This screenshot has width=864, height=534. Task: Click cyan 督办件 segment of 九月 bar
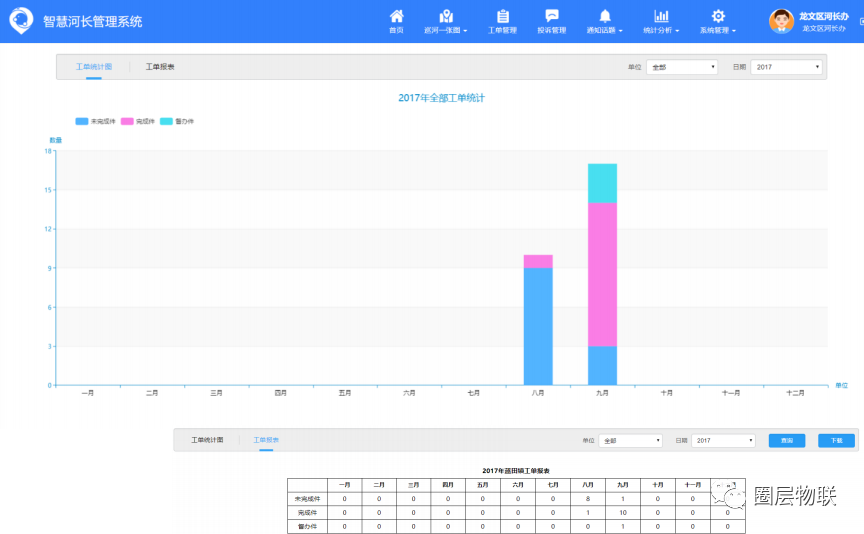(602, 183)
